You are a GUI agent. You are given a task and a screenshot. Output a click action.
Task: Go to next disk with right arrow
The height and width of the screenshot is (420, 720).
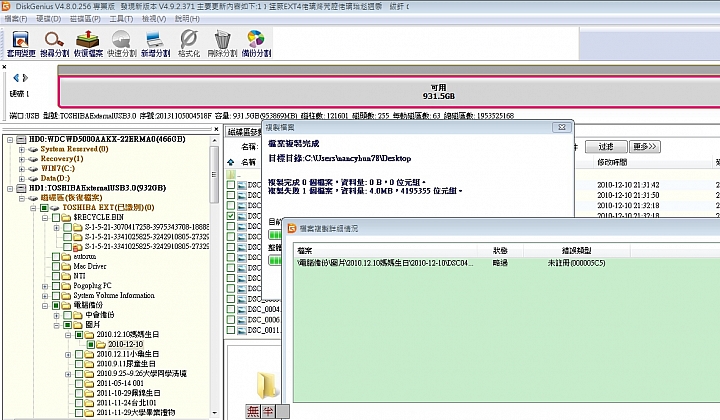pyautogui.click(x=26, y=78)
